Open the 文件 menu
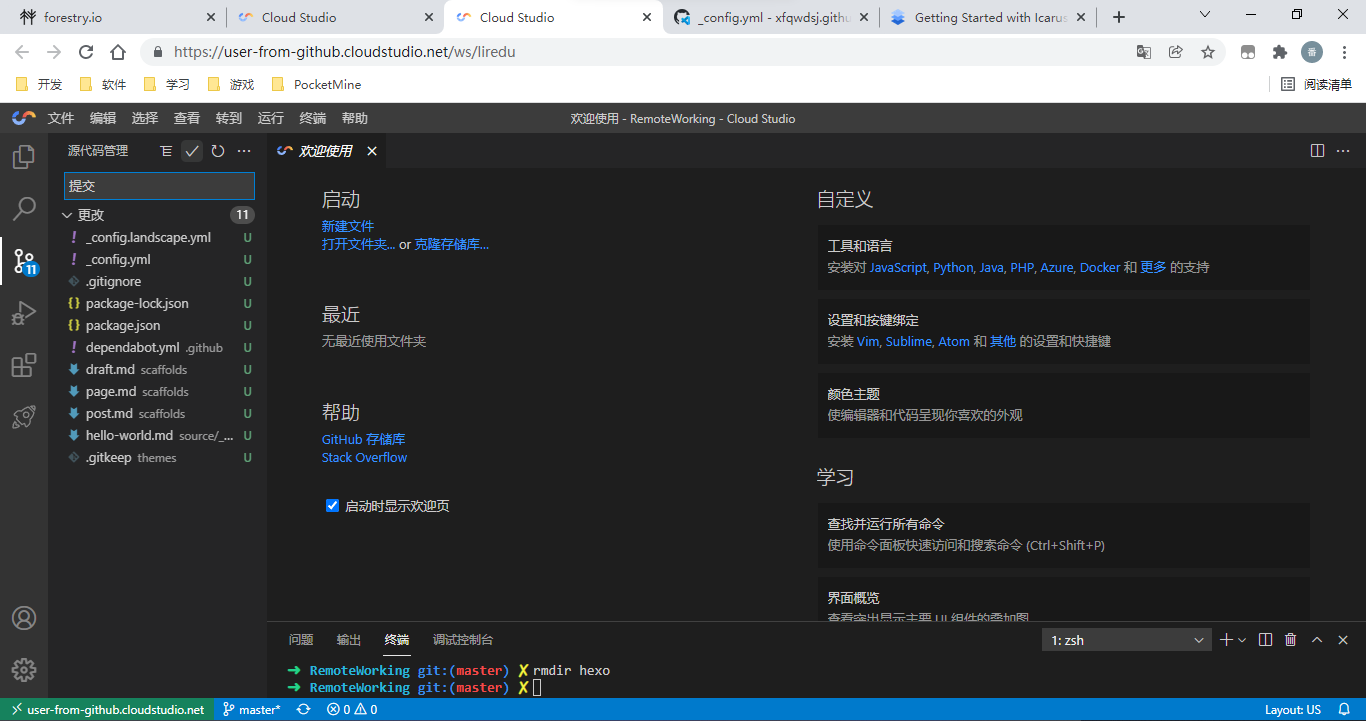 [61, 118]
